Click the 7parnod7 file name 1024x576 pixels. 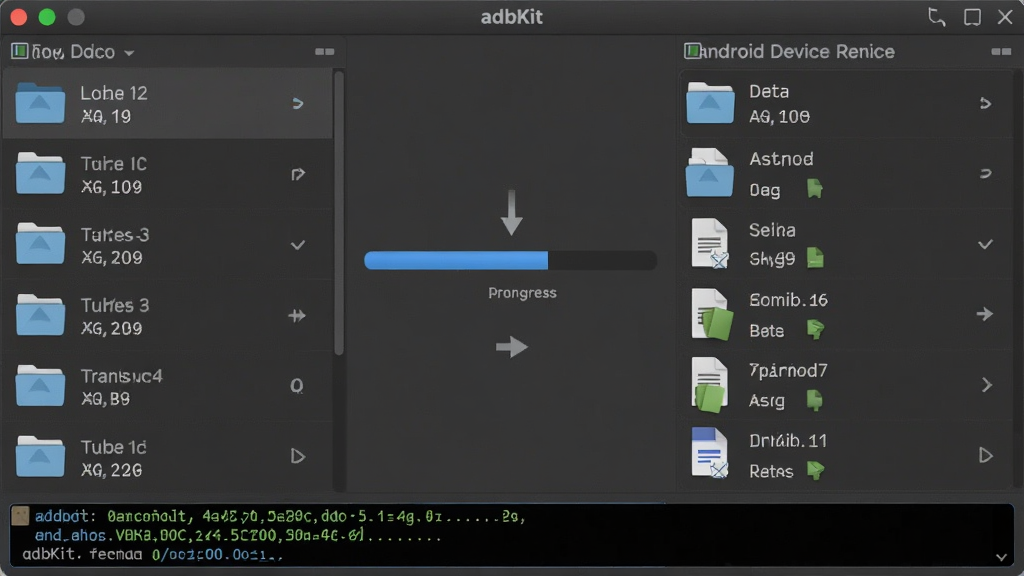pyautogui.click(x=788, y=370)
